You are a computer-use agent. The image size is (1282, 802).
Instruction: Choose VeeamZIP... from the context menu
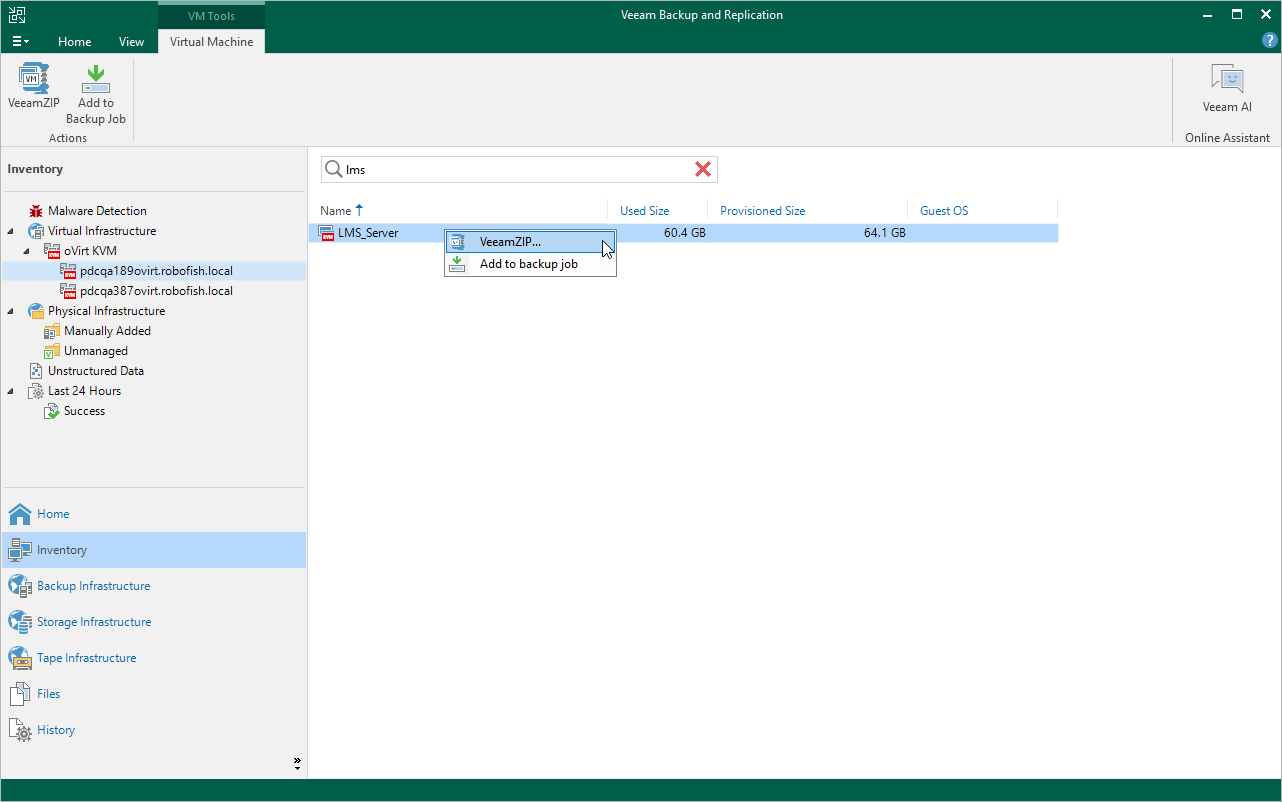530,242
